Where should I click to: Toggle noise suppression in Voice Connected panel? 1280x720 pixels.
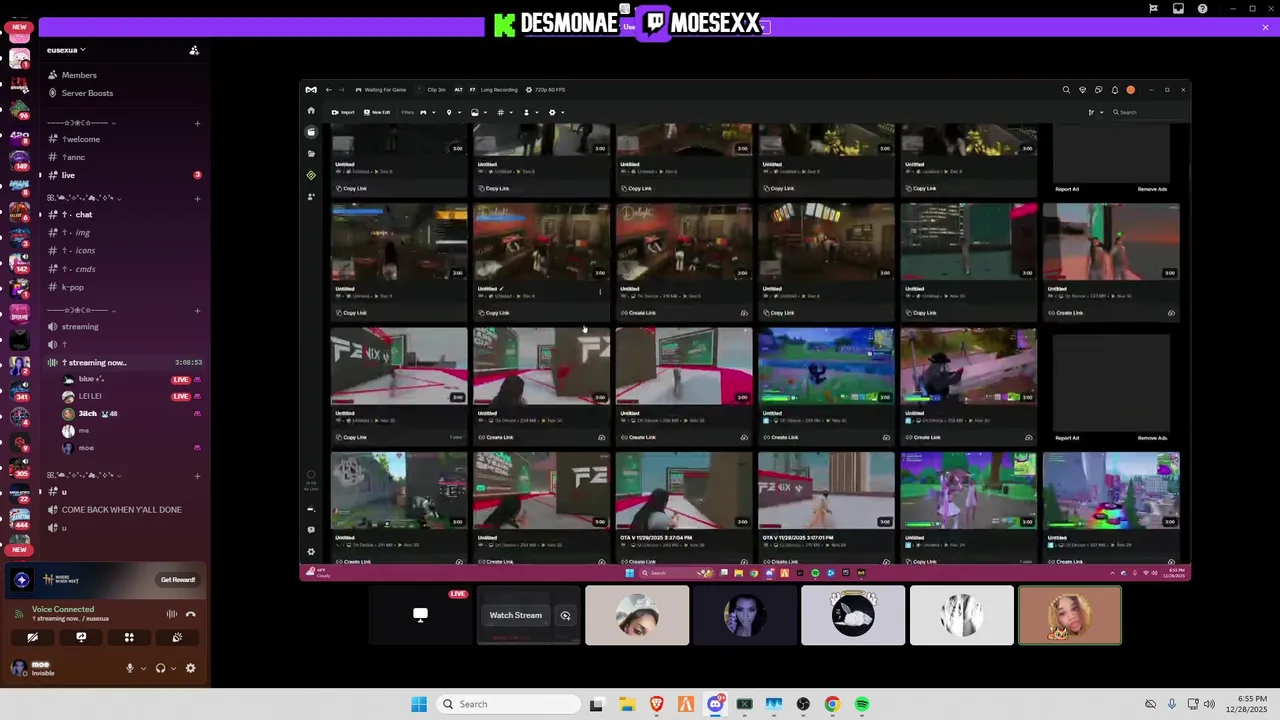pyautogui.click(x=172, y=614)
